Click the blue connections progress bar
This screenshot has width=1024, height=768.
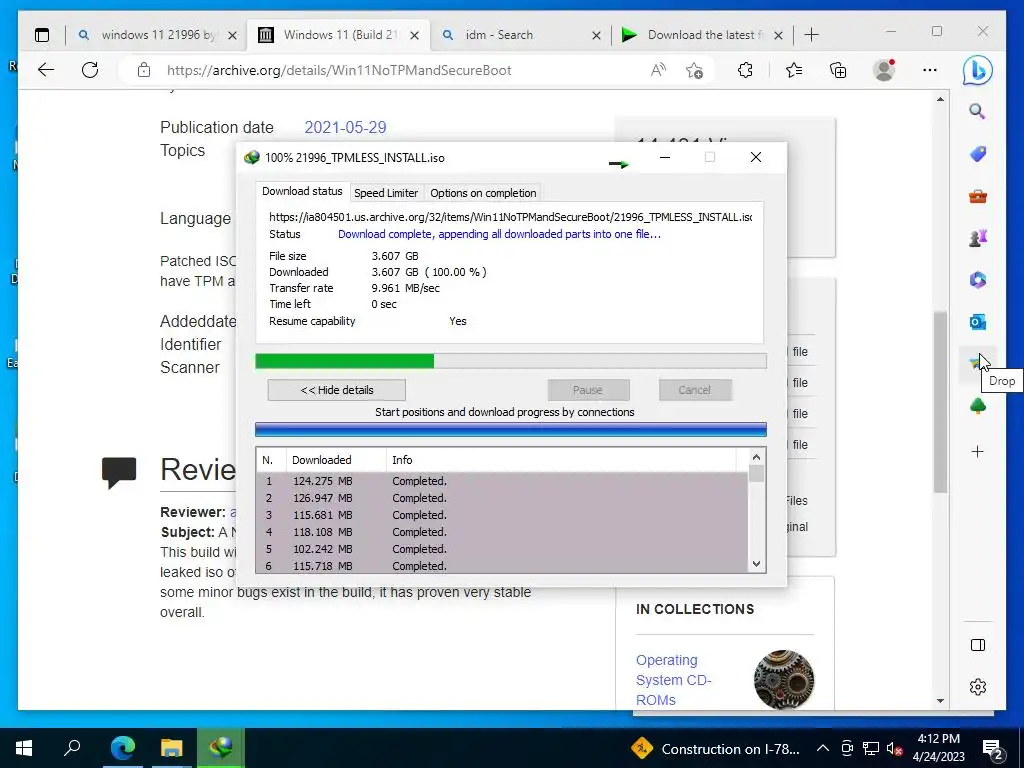511,429
